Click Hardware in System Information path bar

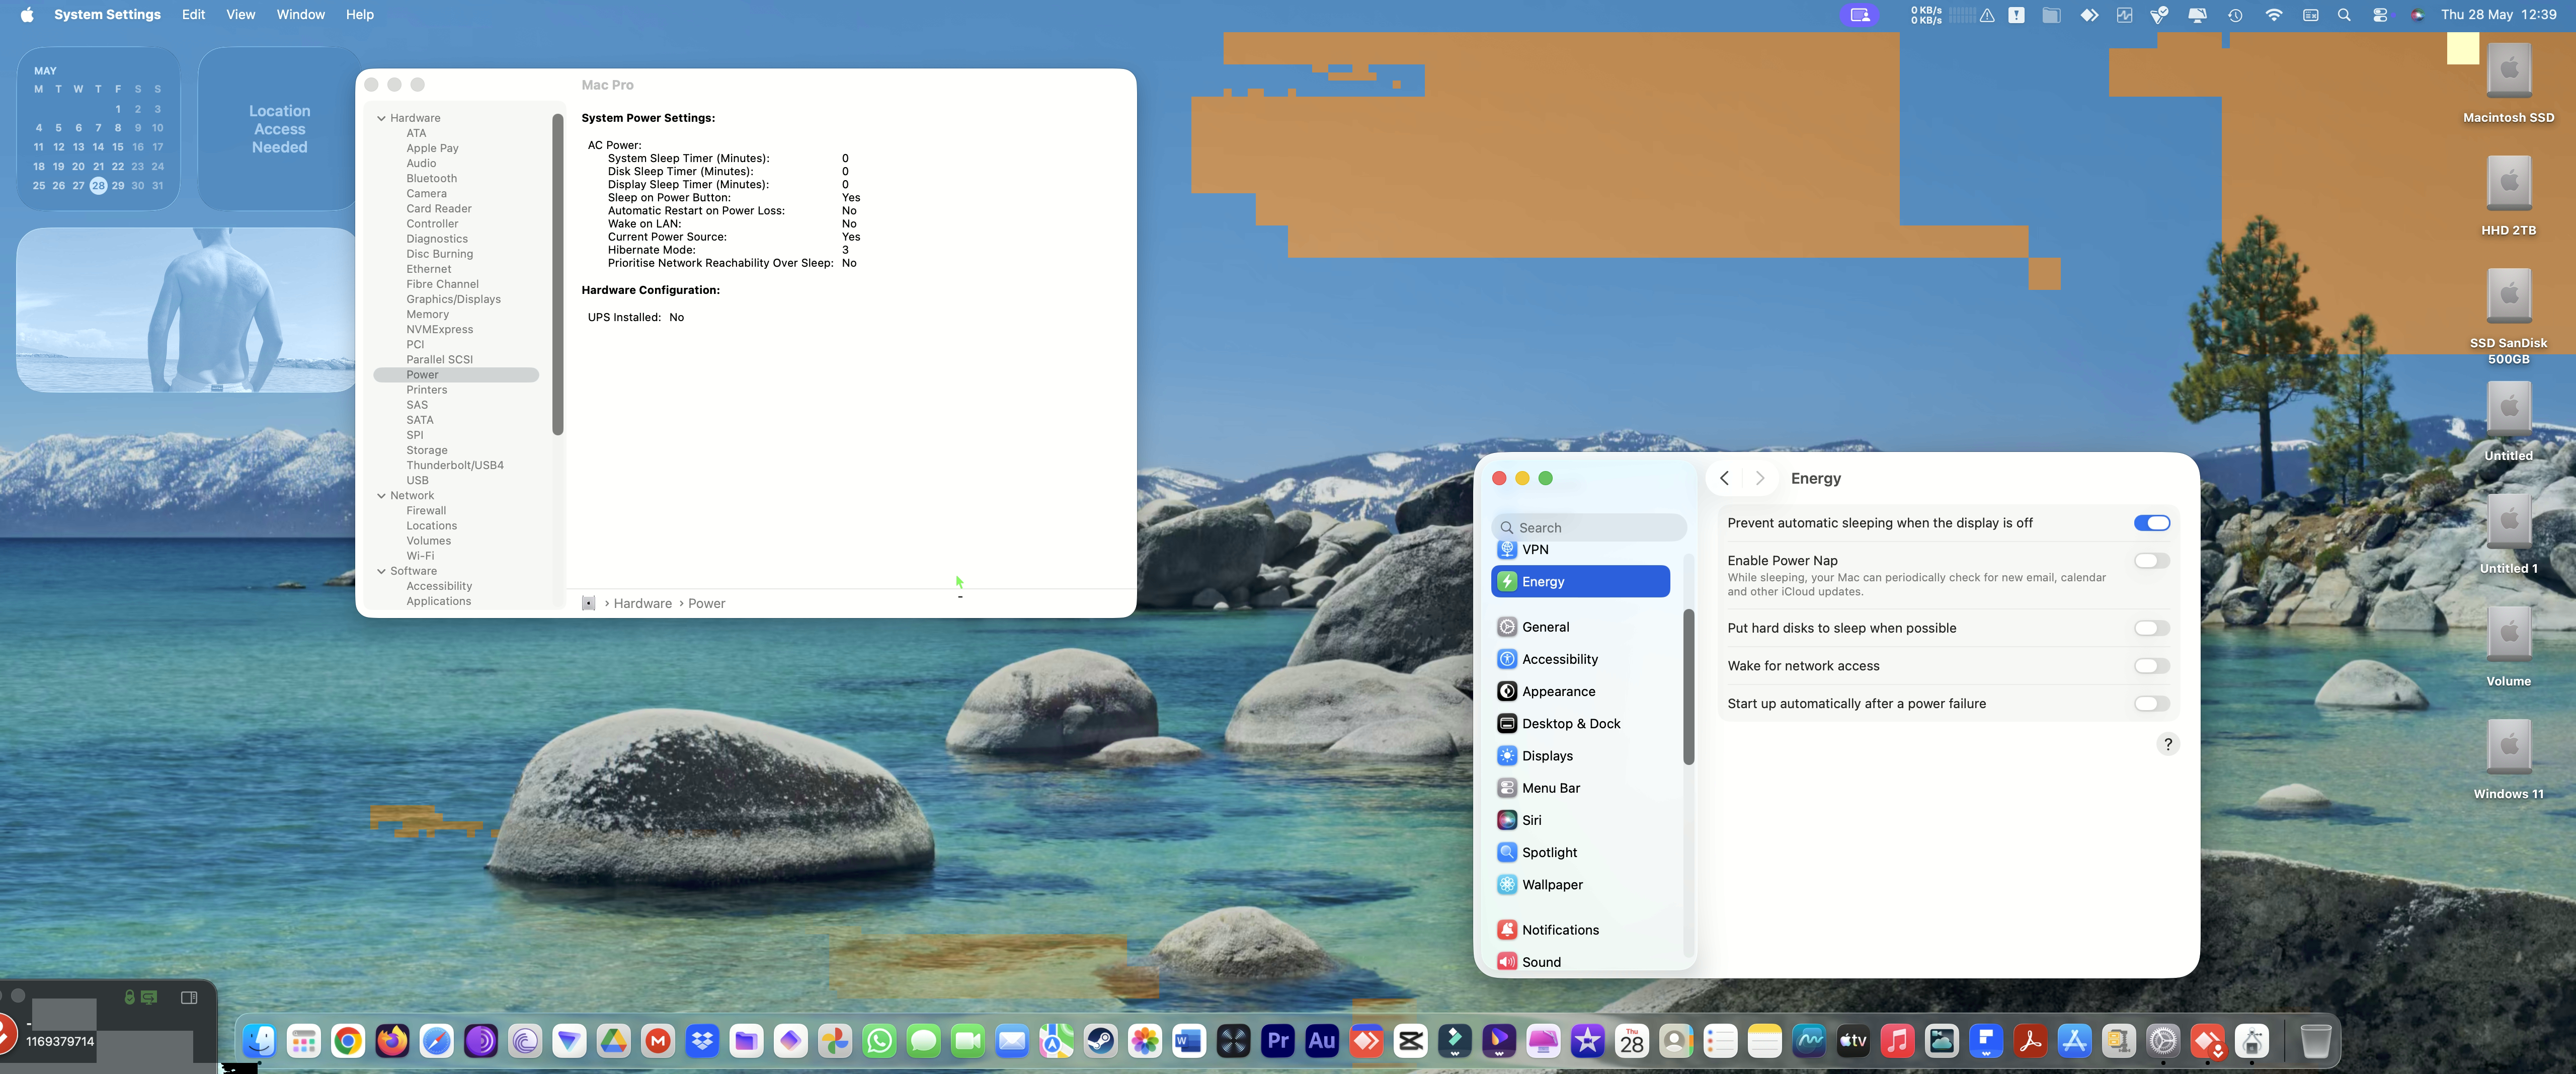tap(642, 603)
